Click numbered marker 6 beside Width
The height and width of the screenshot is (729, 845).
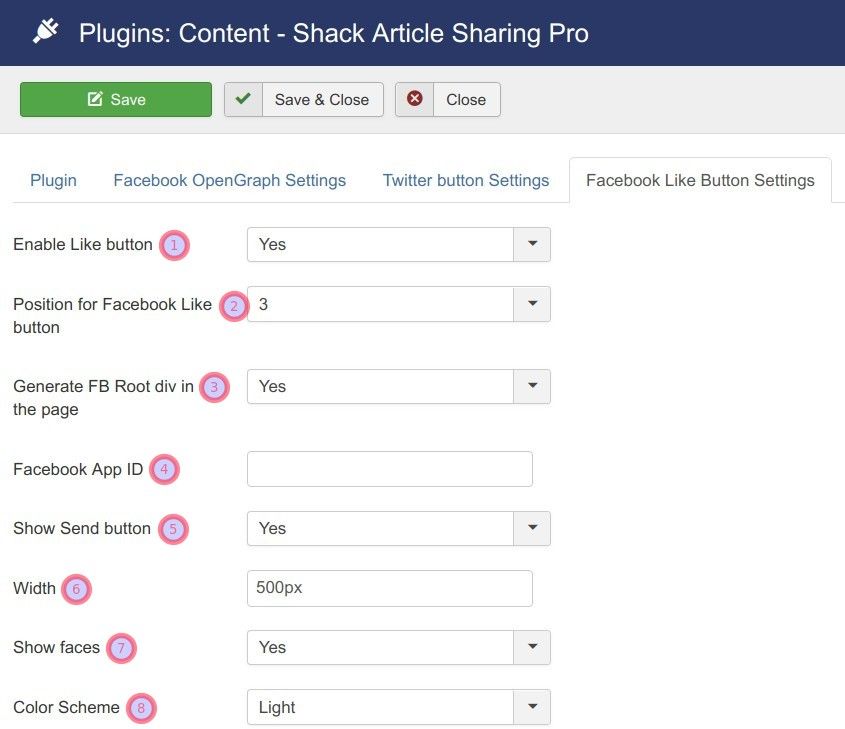point(76,589)
